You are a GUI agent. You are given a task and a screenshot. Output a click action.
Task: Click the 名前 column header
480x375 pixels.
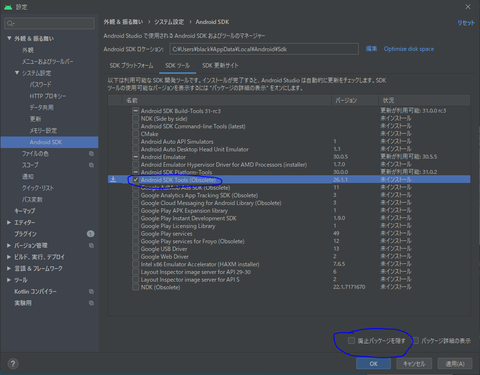coord(227,100)
